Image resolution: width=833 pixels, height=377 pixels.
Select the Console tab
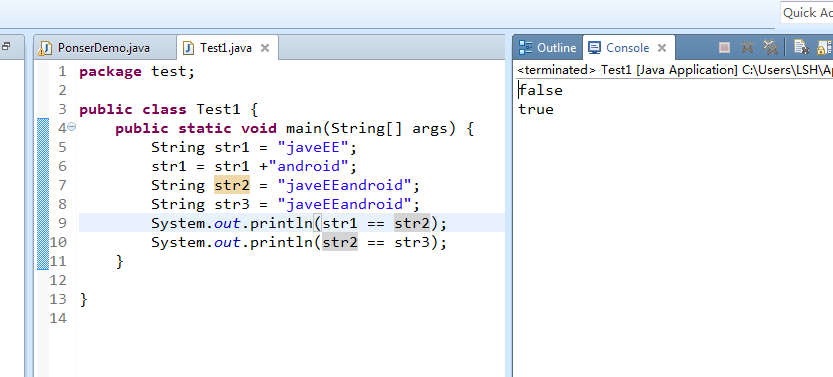(x=627, y=48)
